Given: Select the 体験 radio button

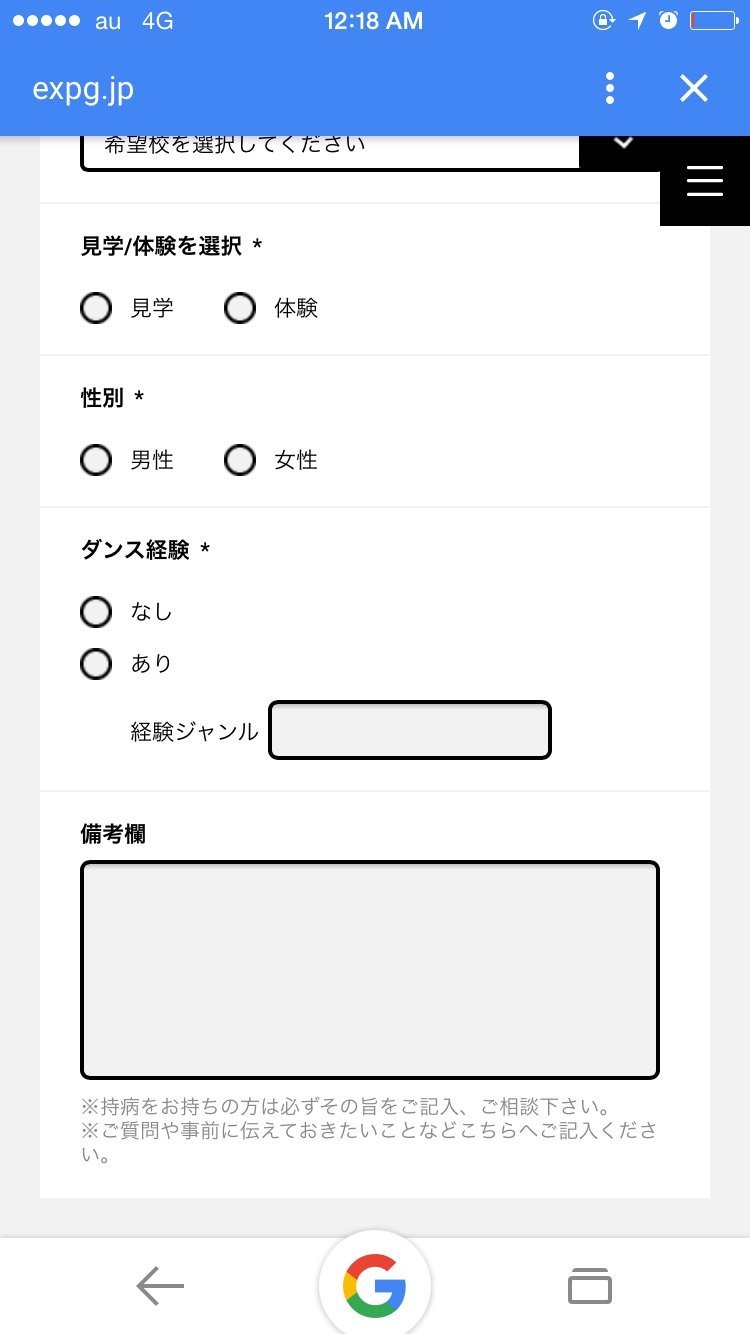Looking at the screenshot, I should pyautogui.click(x=240, y=309).
